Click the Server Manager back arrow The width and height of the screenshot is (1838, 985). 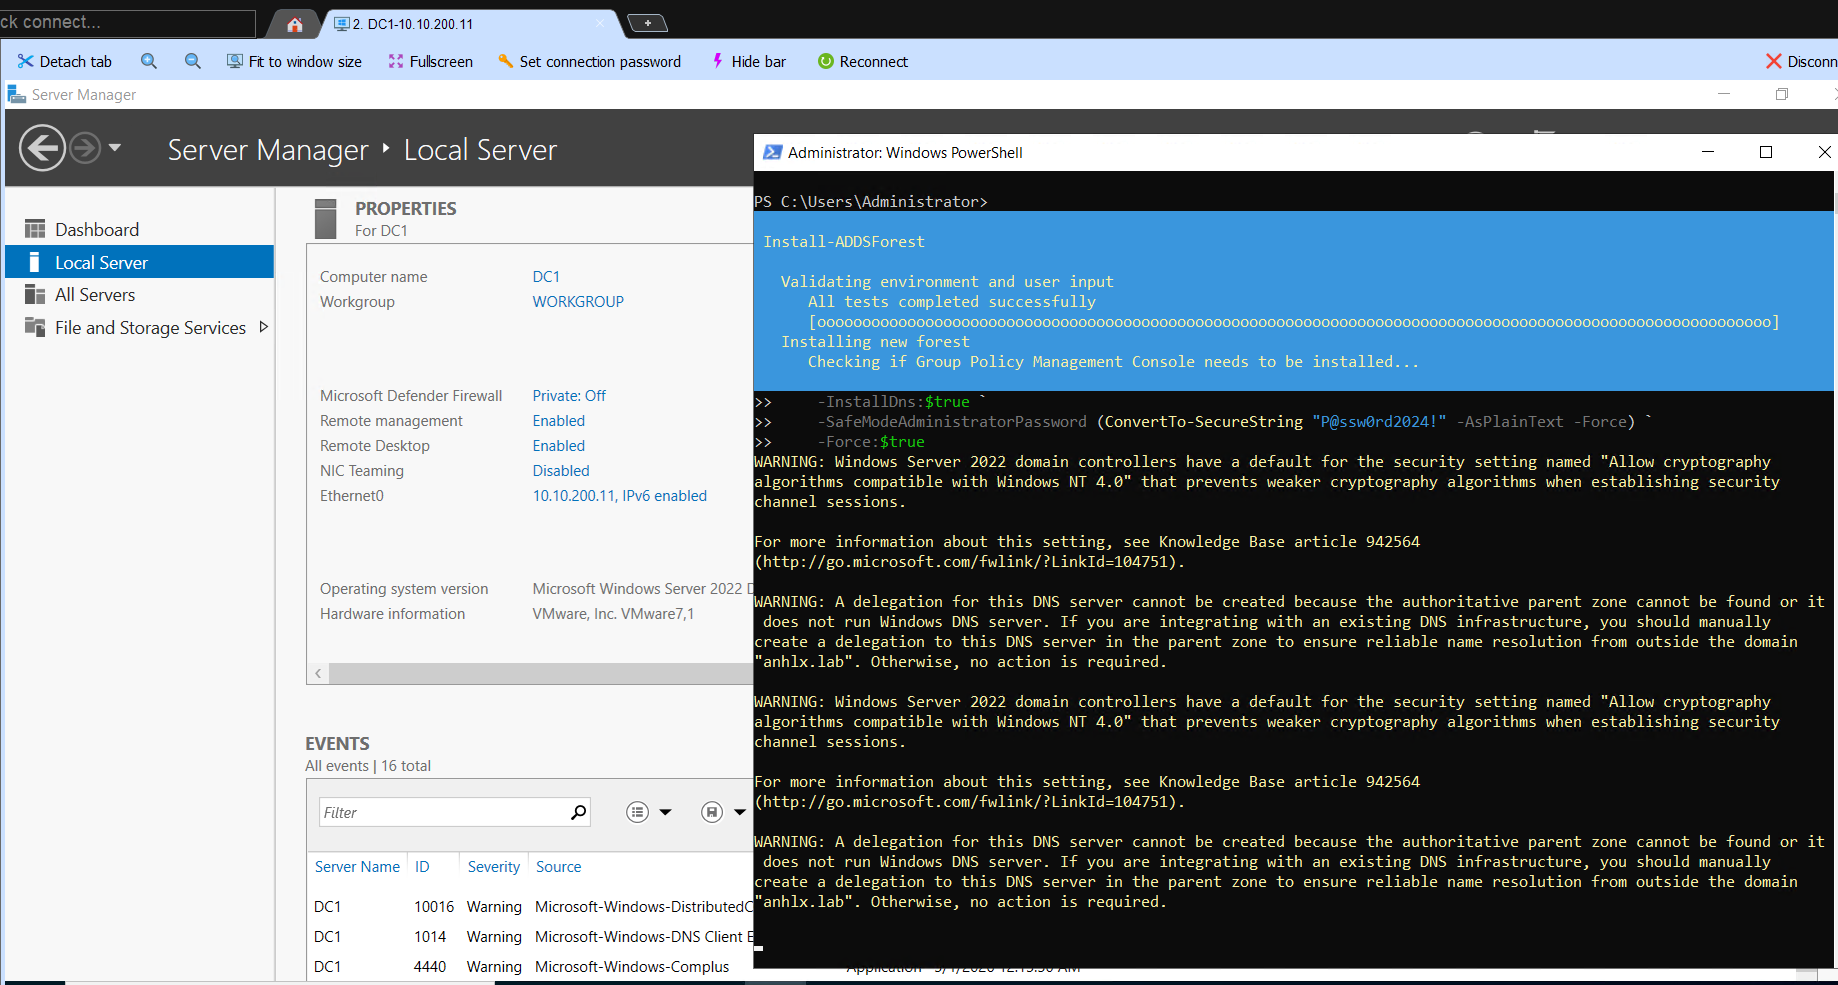coord(42,148)
